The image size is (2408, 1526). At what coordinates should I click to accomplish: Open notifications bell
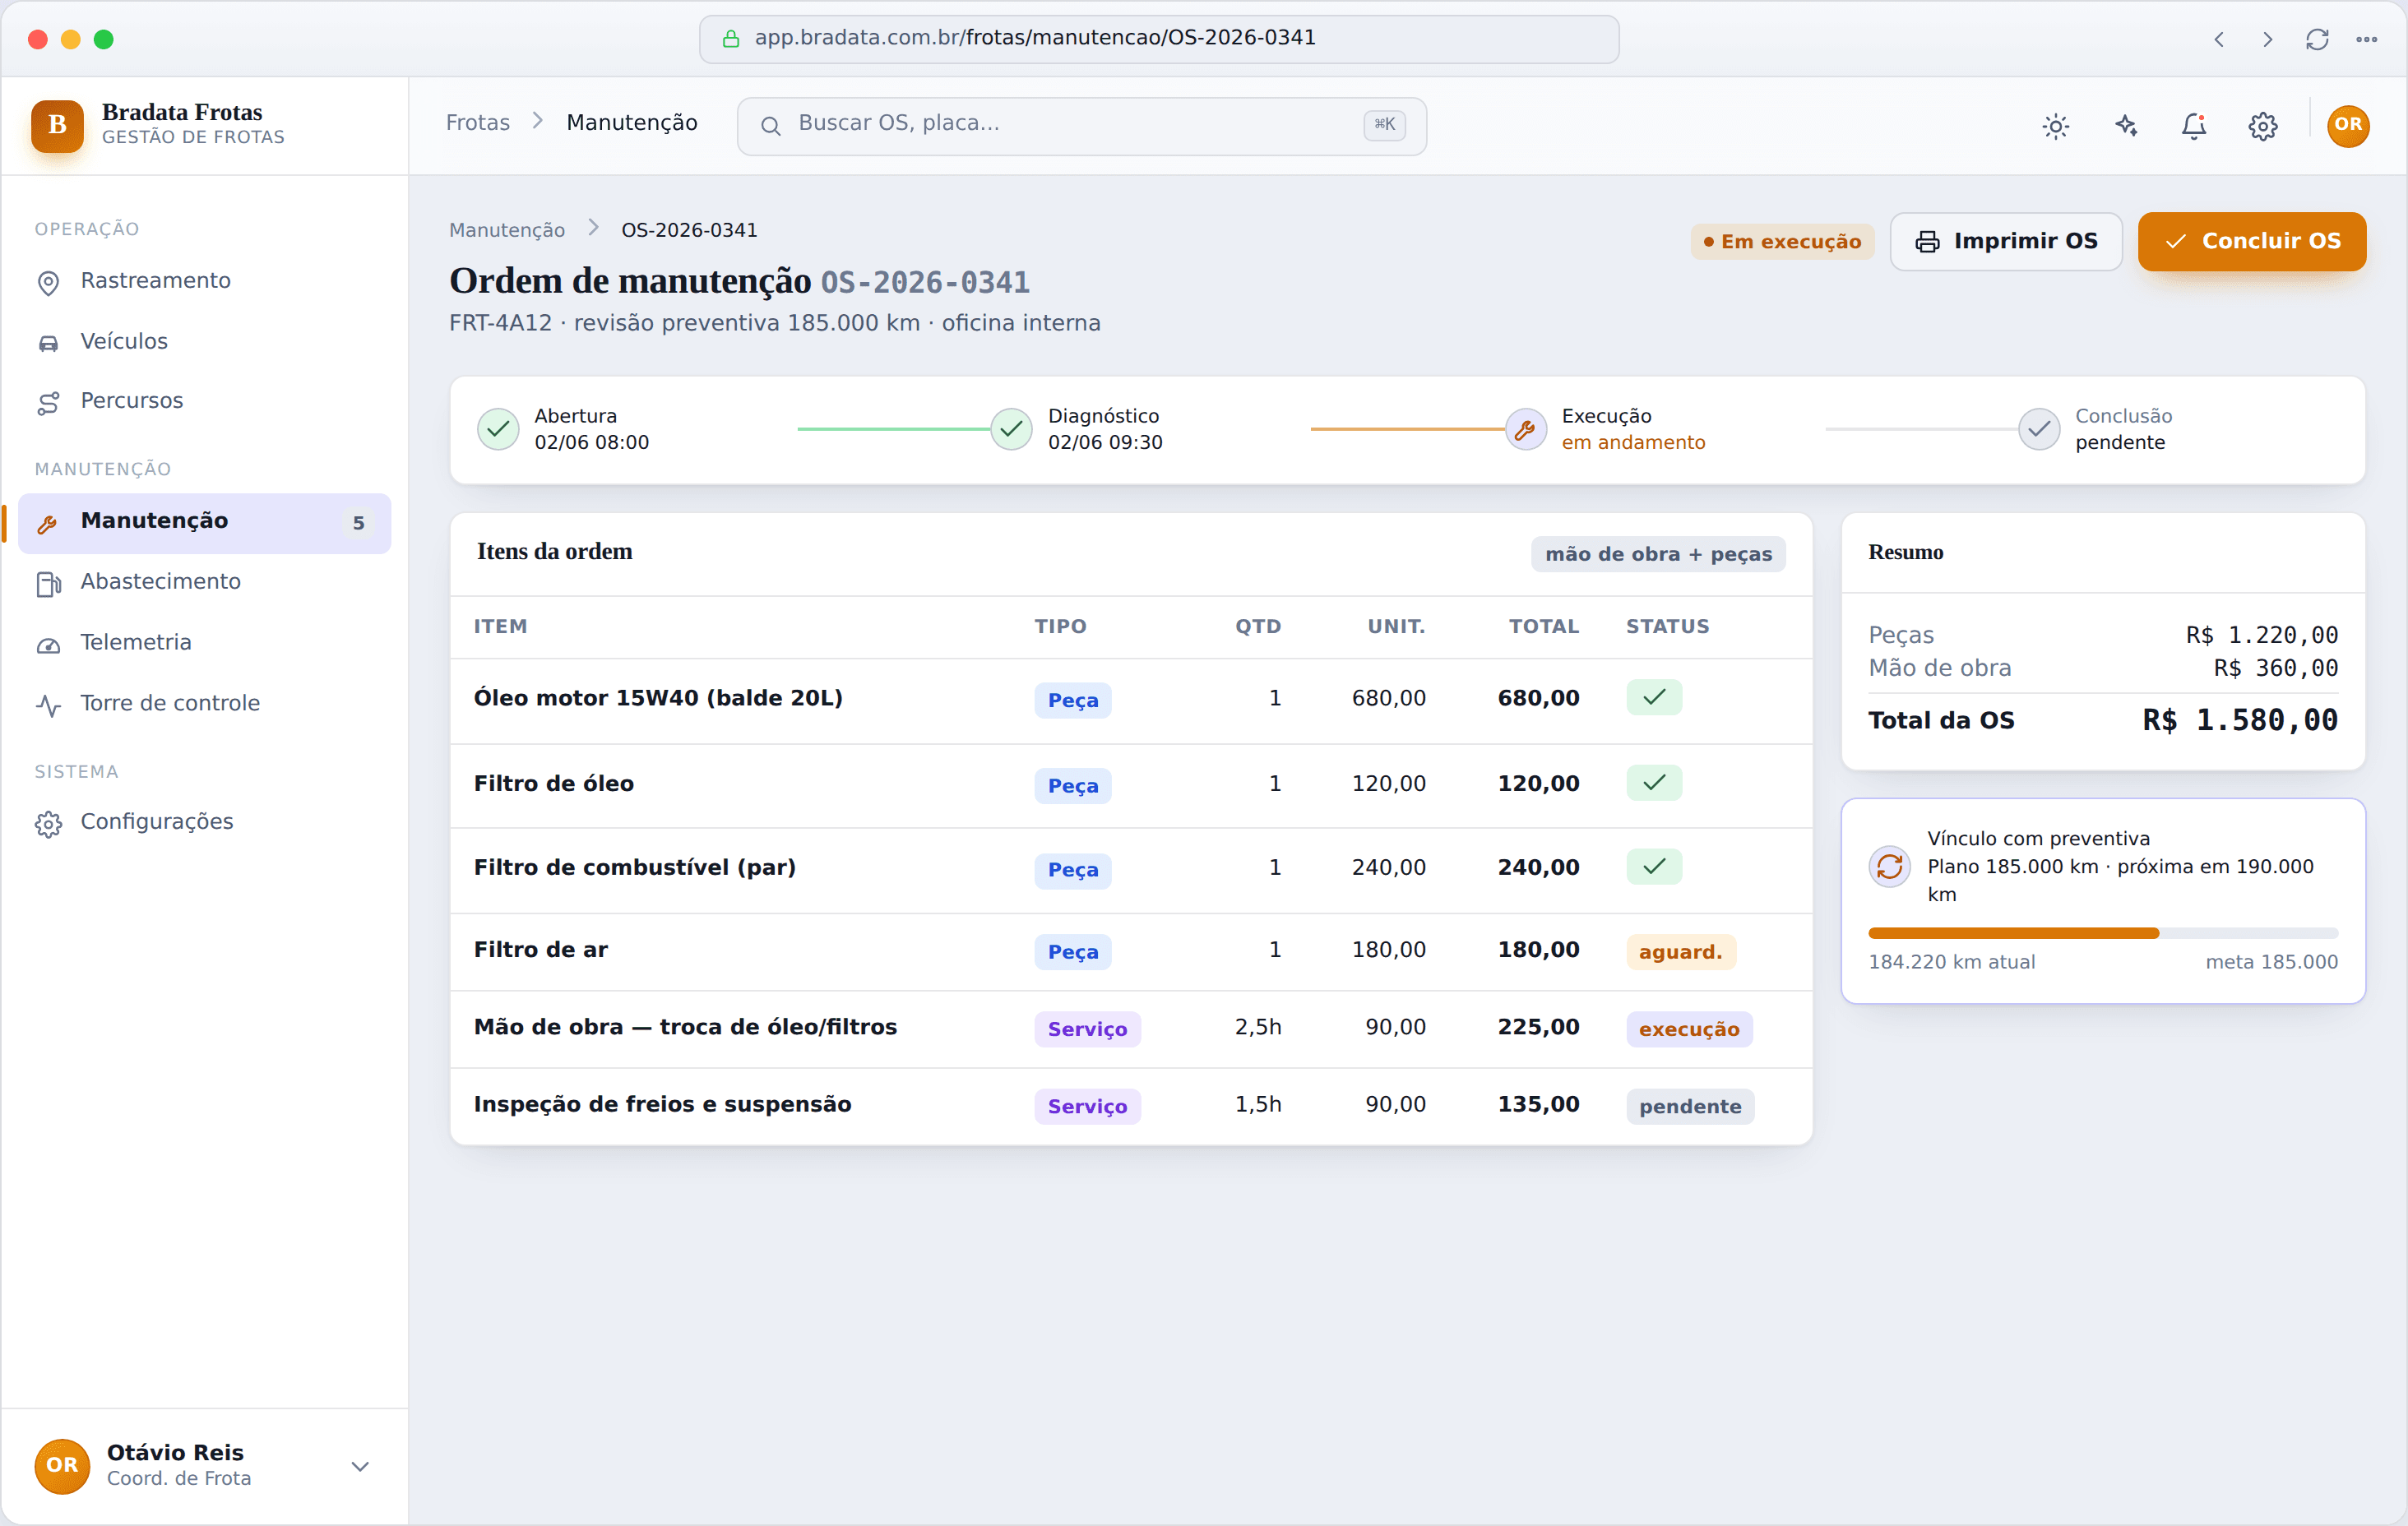(x=2194, y=126)
